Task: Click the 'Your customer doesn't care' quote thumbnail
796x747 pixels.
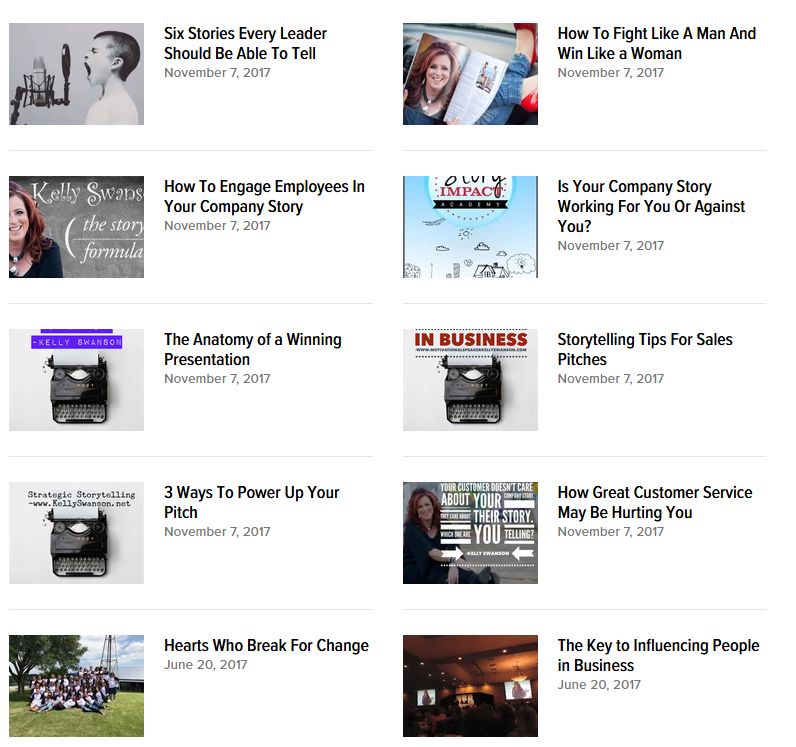Action: pos(470,533)
